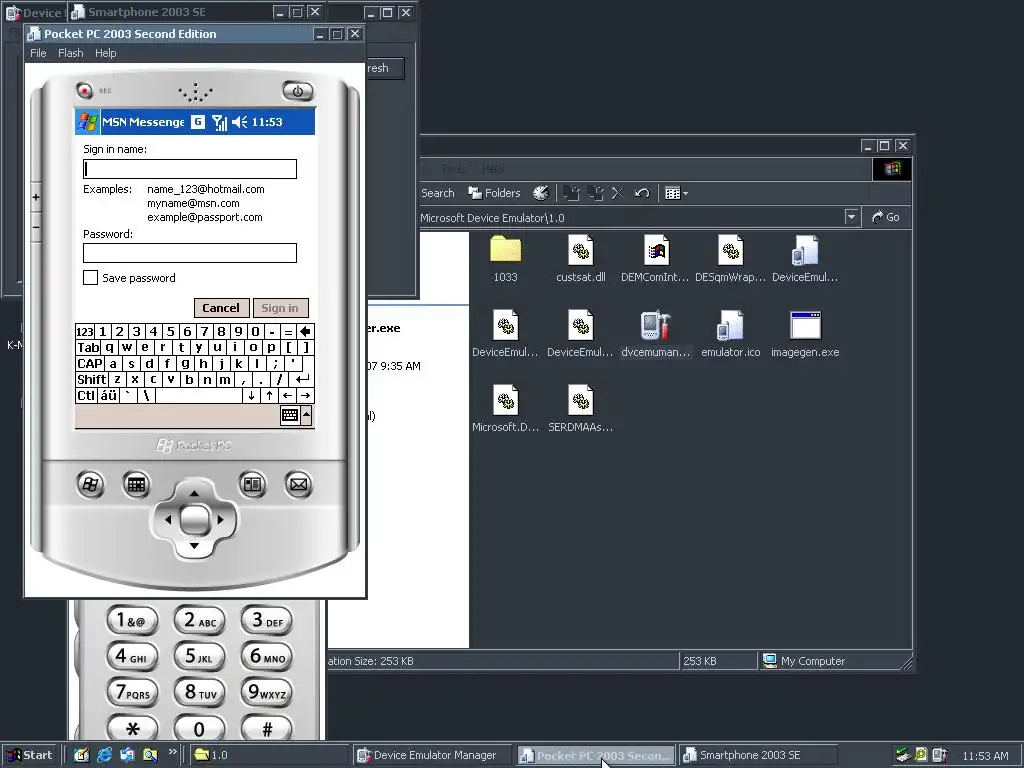Image resolution: width=1024 pixels, height=768 pixels.
Task: Click the D-pad right arrow
Action: [221, 520]
